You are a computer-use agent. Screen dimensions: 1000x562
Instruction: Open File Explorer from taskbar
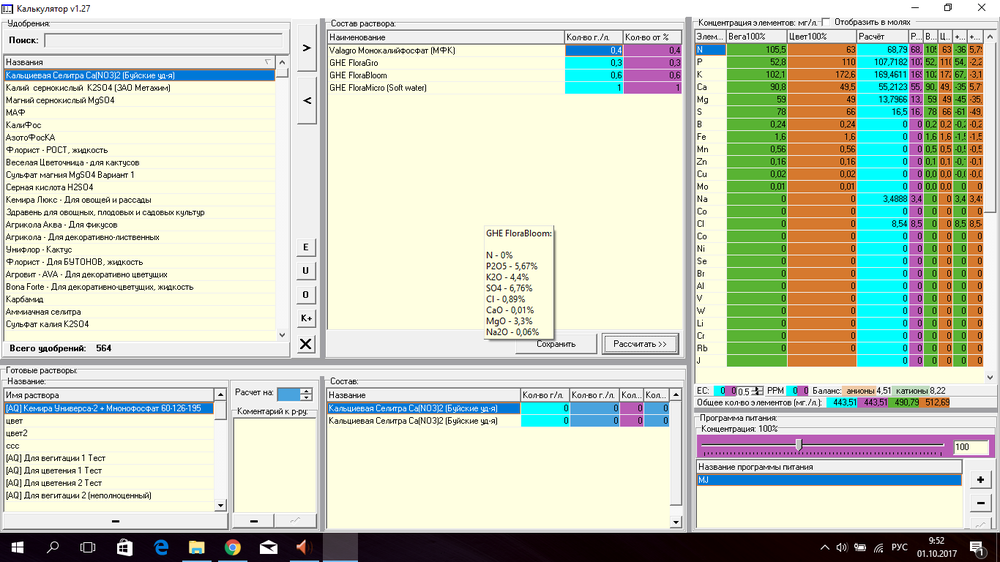coord(196,547)
